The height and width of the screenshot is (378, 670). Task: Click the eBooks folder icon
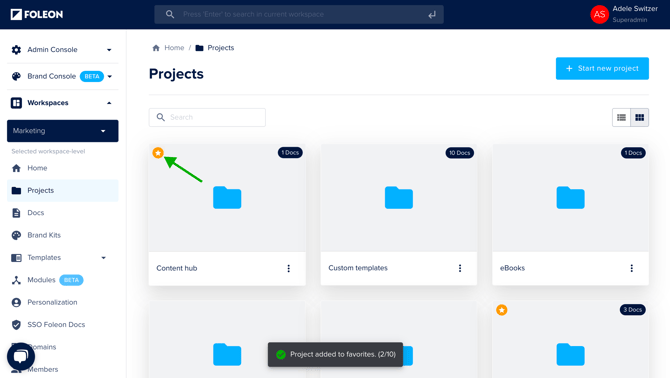(x=570, y=197)
